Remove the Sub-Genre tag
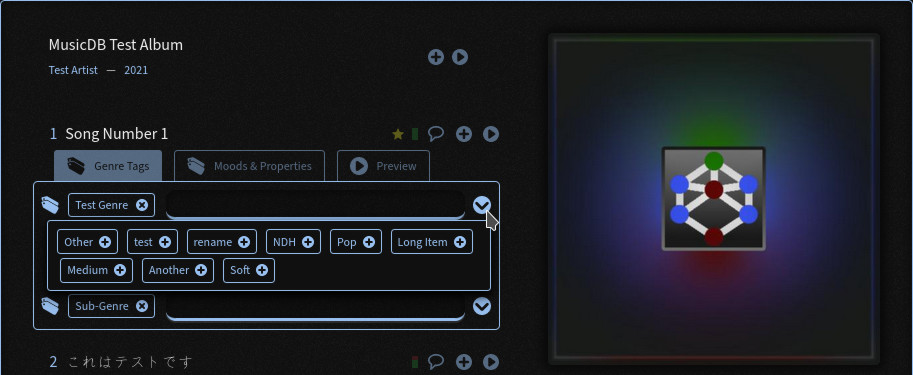Screen dimensions: 913x375 pyautogui.click(x=141, y=306)
